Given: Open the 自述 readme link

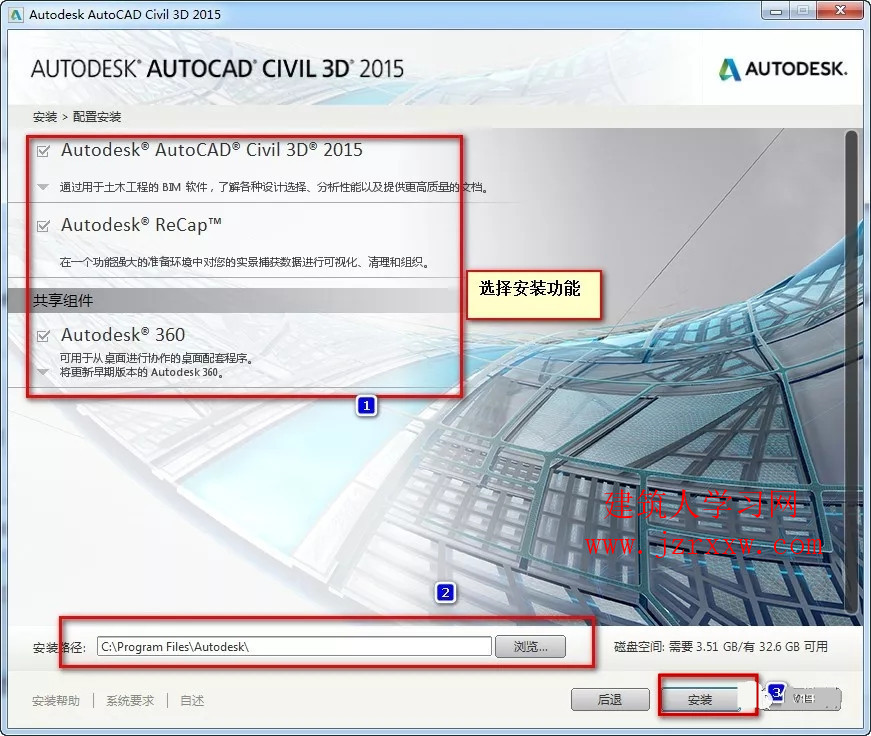Looking at the screenshot, I should tap(192, 700).
